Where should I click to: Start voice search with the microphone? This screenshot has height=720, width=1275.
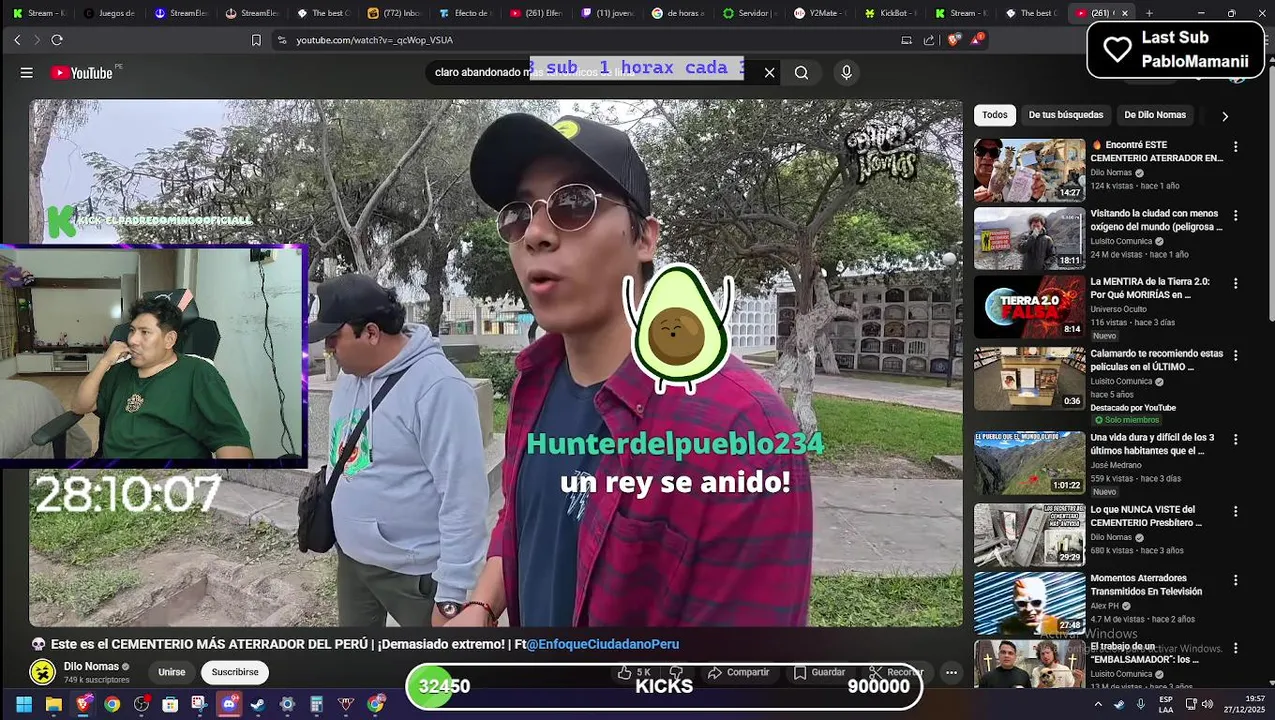846,73
